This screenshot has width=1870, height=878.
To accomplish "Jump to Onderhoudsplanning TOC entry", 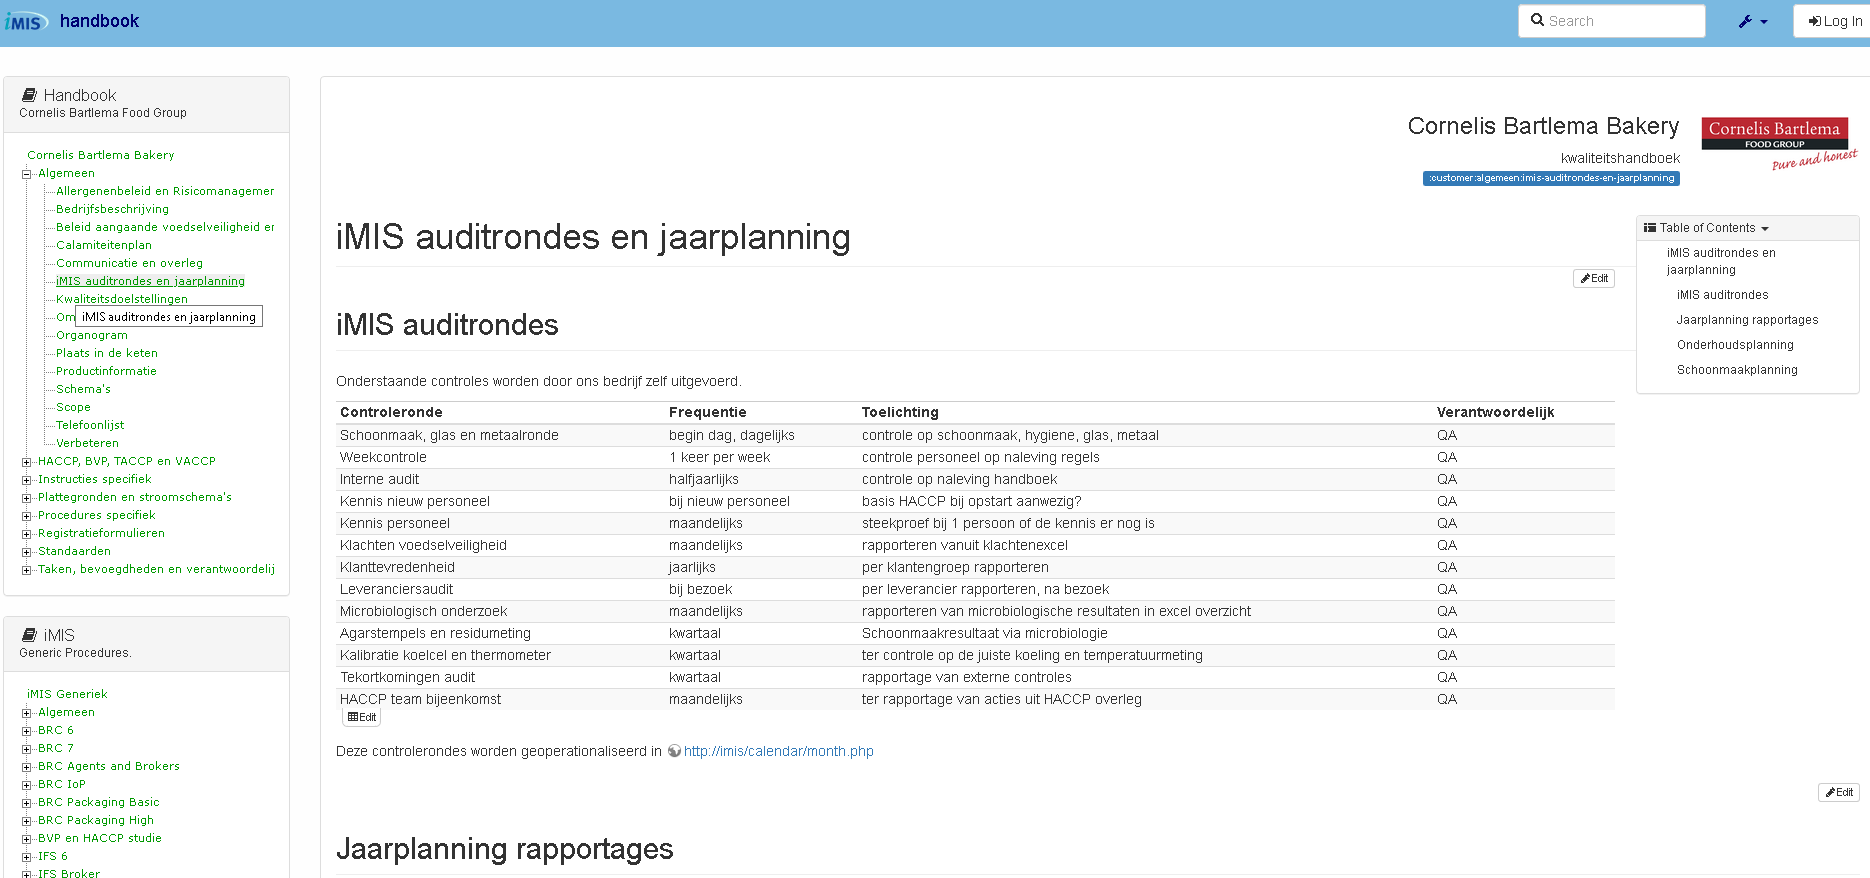I will (1735, 345).
